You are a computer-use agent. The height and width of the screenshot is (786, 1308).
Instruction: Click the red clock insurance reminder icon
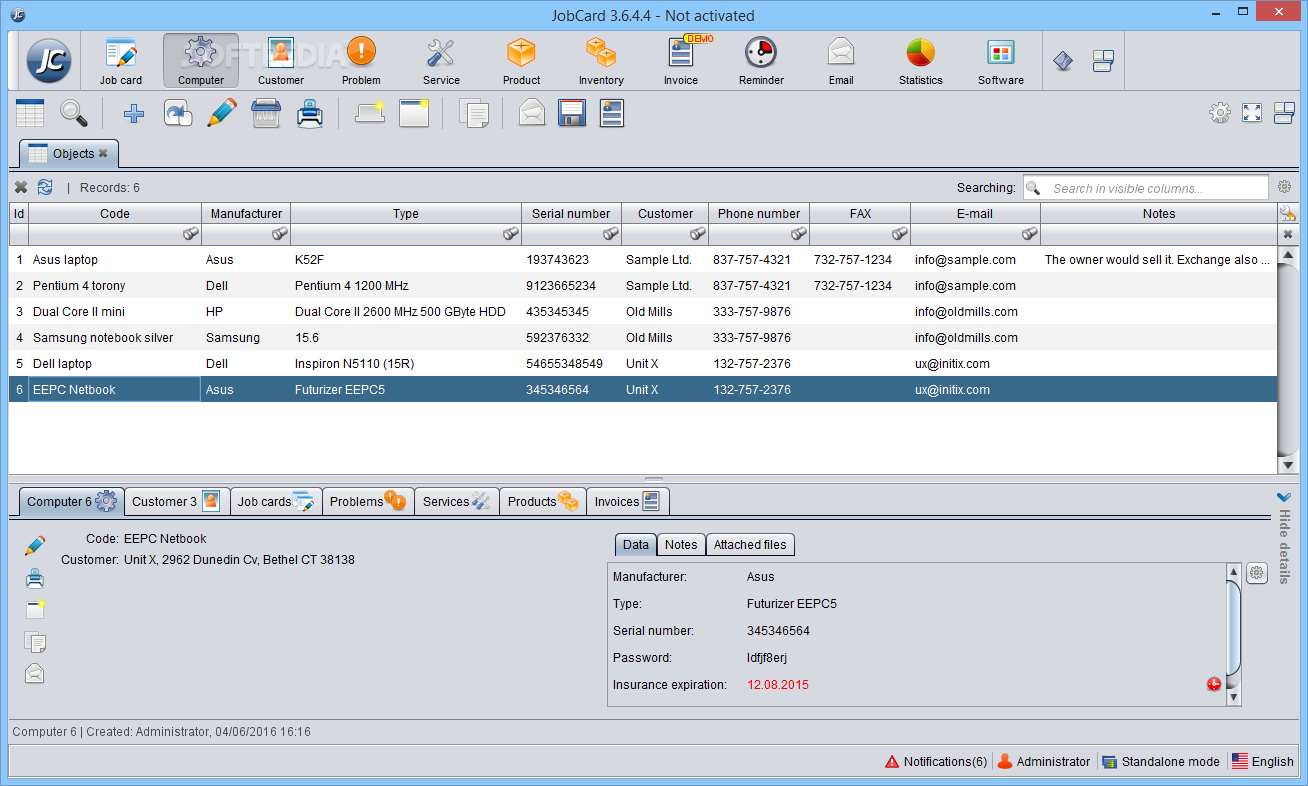(1214, 684)
